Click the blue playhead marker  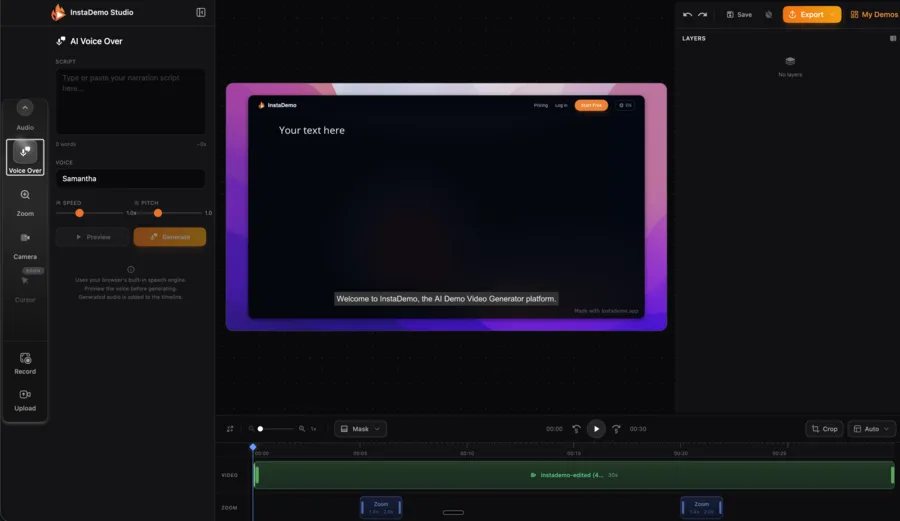point(253,446)
